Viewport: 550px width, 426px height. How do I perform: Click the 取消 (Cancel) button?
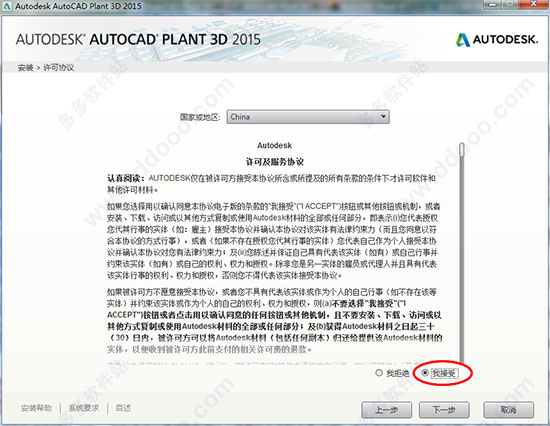pyautogui.click(x=509, y=410)
